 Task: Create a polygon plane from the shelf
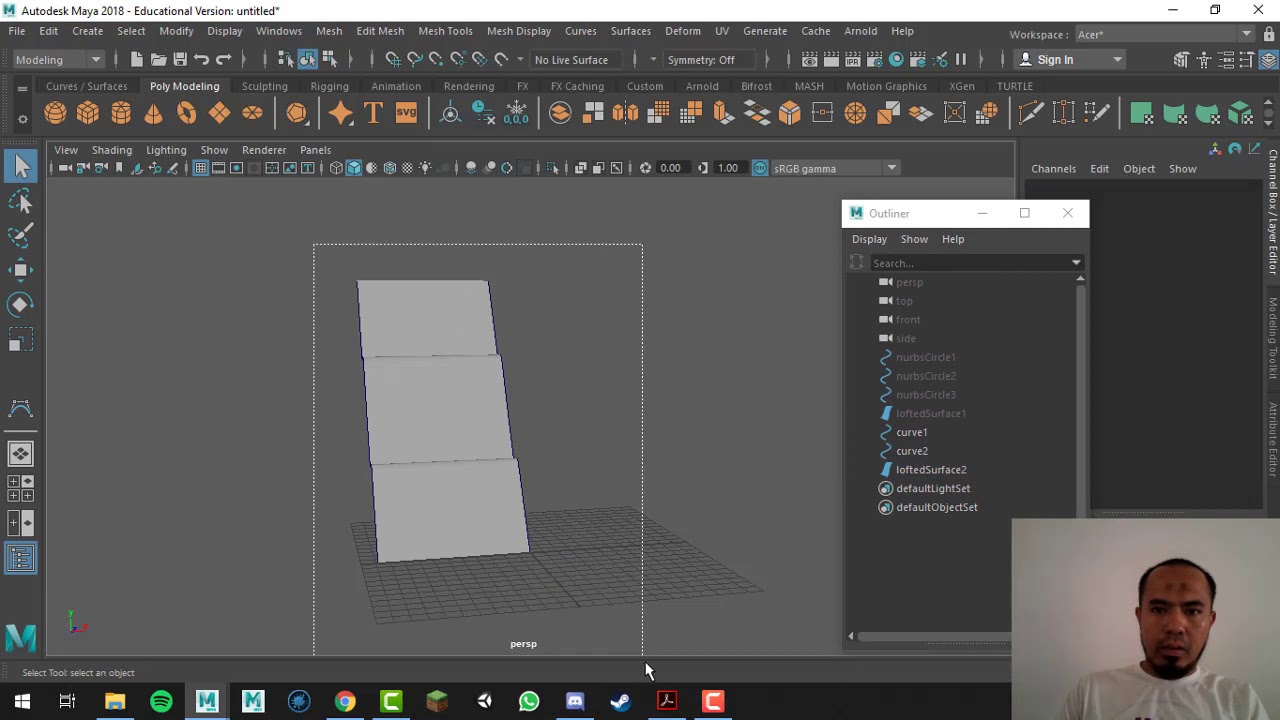(220, 113)
